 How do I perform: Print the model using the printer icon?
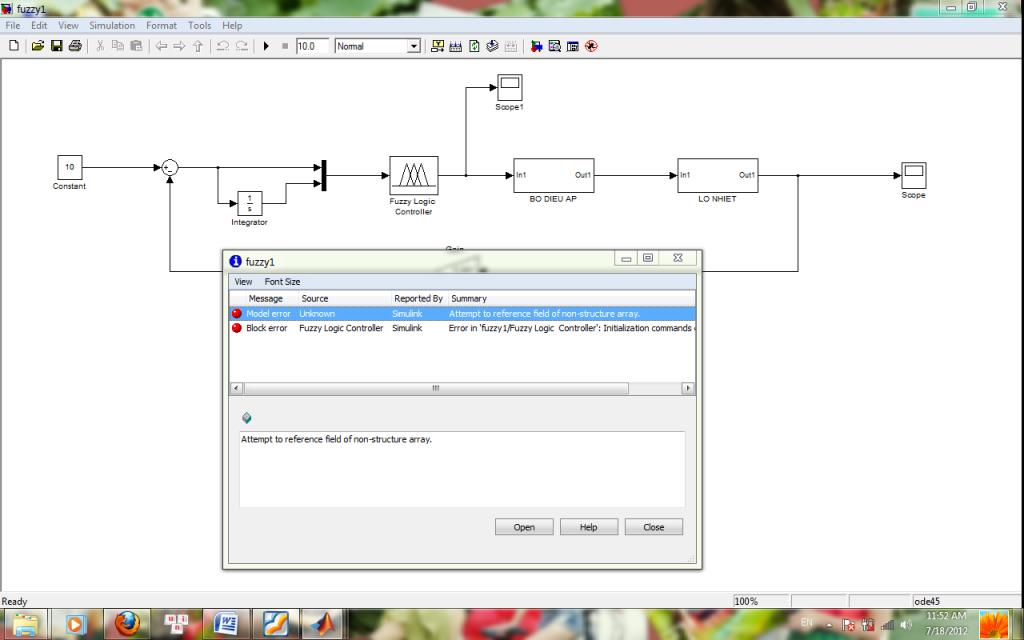[x=75, y=46]
